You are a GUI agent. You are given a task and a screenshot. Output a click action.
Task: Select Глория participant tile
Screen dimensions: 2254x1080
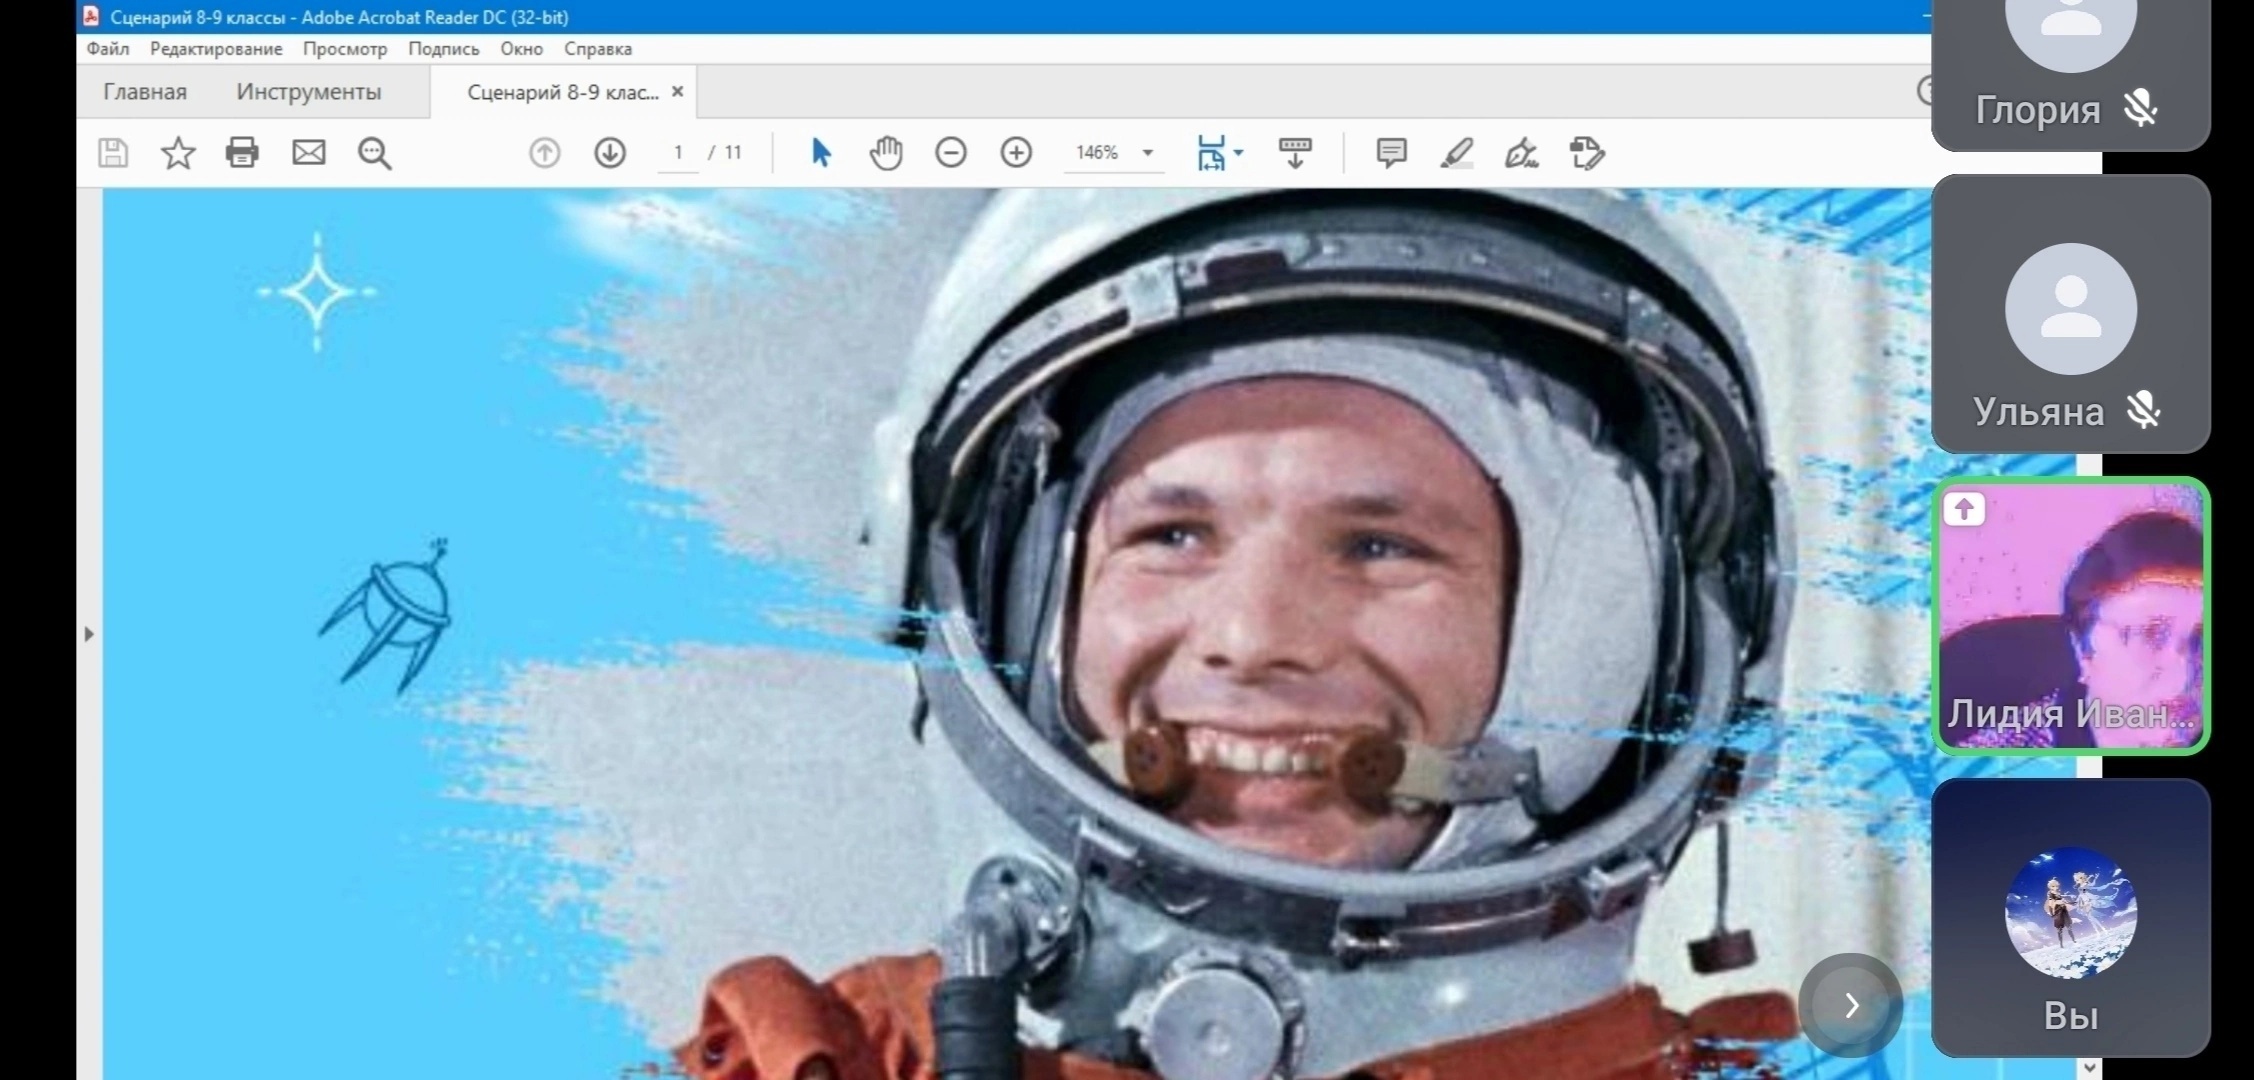(2071, 75)
